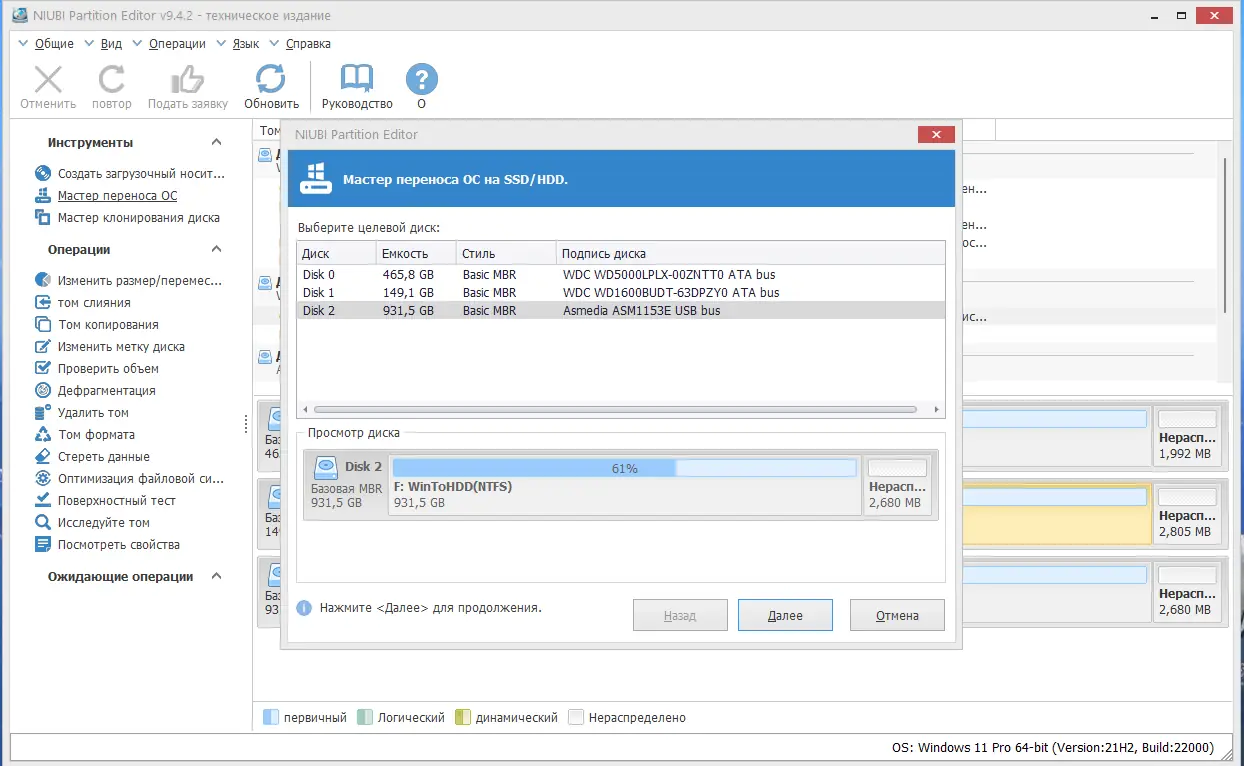The height and width of the screenshot is (766, 1244).
Task: Click the повтор (redo) toolbar icon
Action: (111, 79)
